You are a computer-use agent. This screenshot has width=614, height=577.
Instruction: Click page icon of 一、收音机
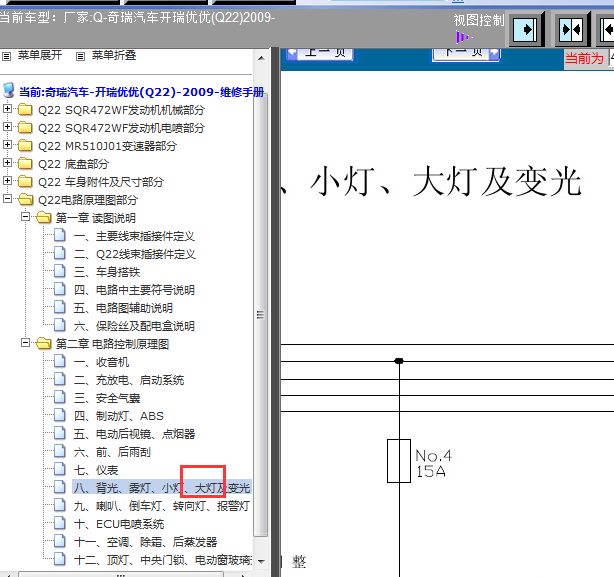tap(60, 361)
